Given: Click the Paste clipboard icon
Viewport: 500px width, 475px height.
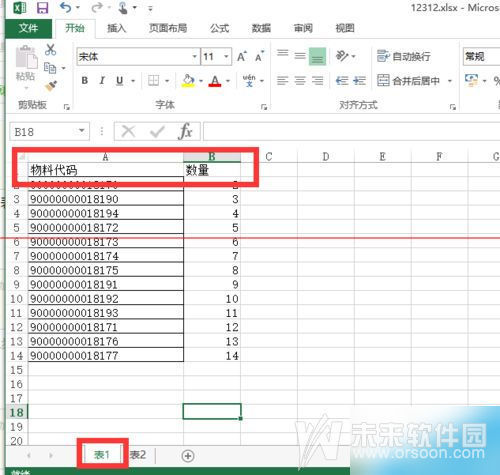Looking at the screenshot, I should pyautogui.click(x=26, y=58).
